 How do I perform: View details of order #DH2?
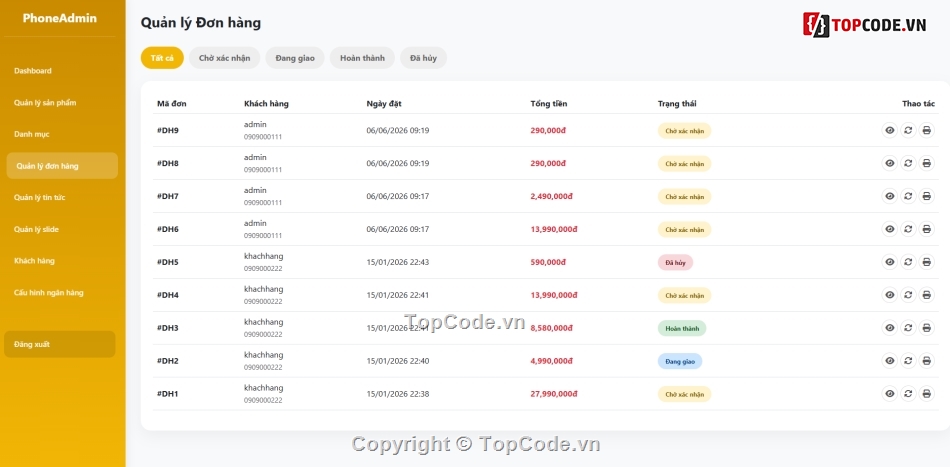pyautogui.click(x=889, y=361)
